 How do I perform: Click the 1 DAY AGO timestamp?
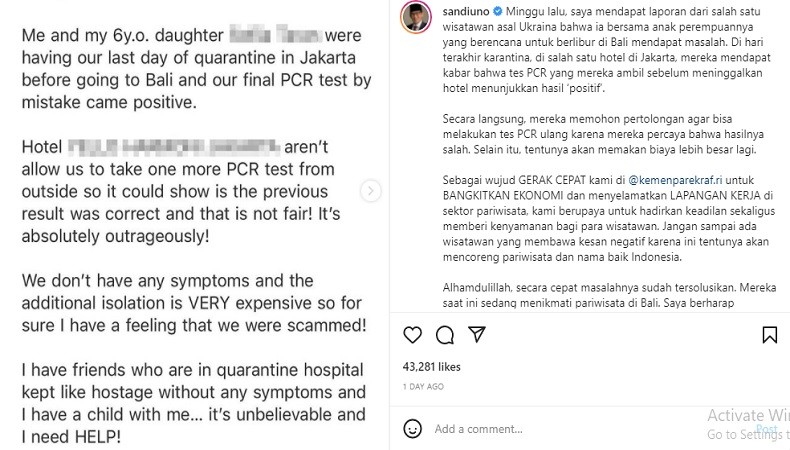coord(424,386)
